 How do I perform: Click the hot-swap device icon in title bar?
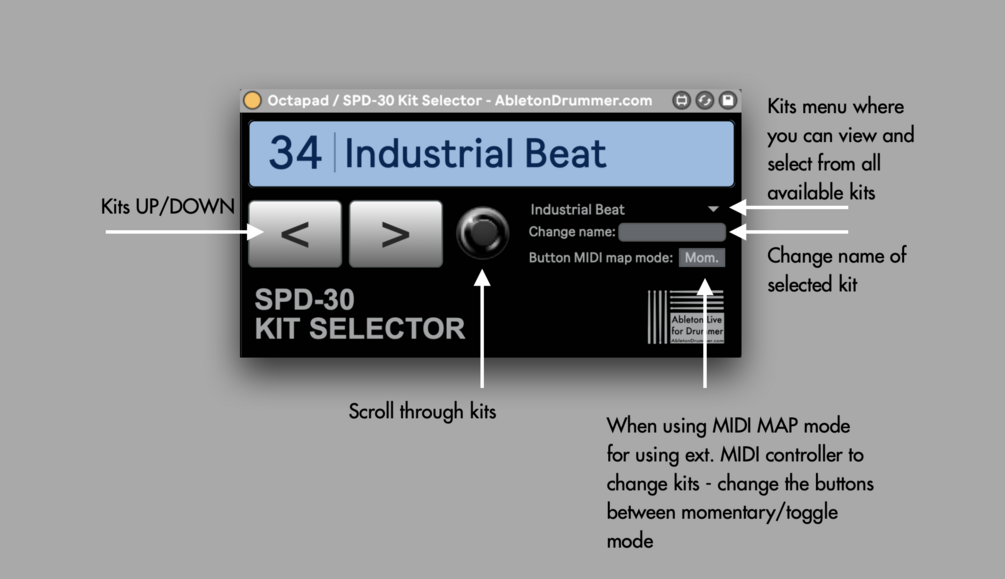tap(681, 101)
